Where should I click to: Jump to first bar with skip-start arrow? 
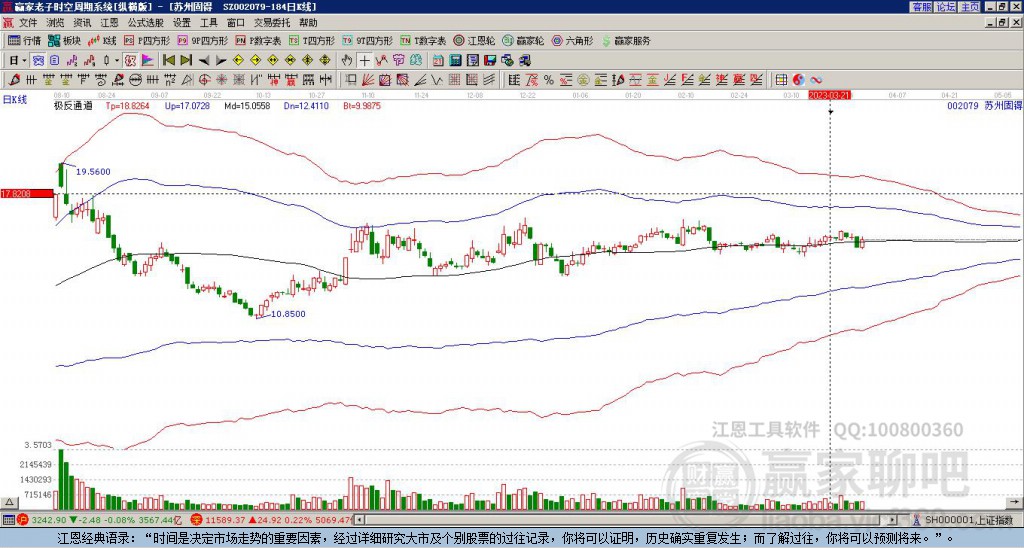click(x=168, y=60)
